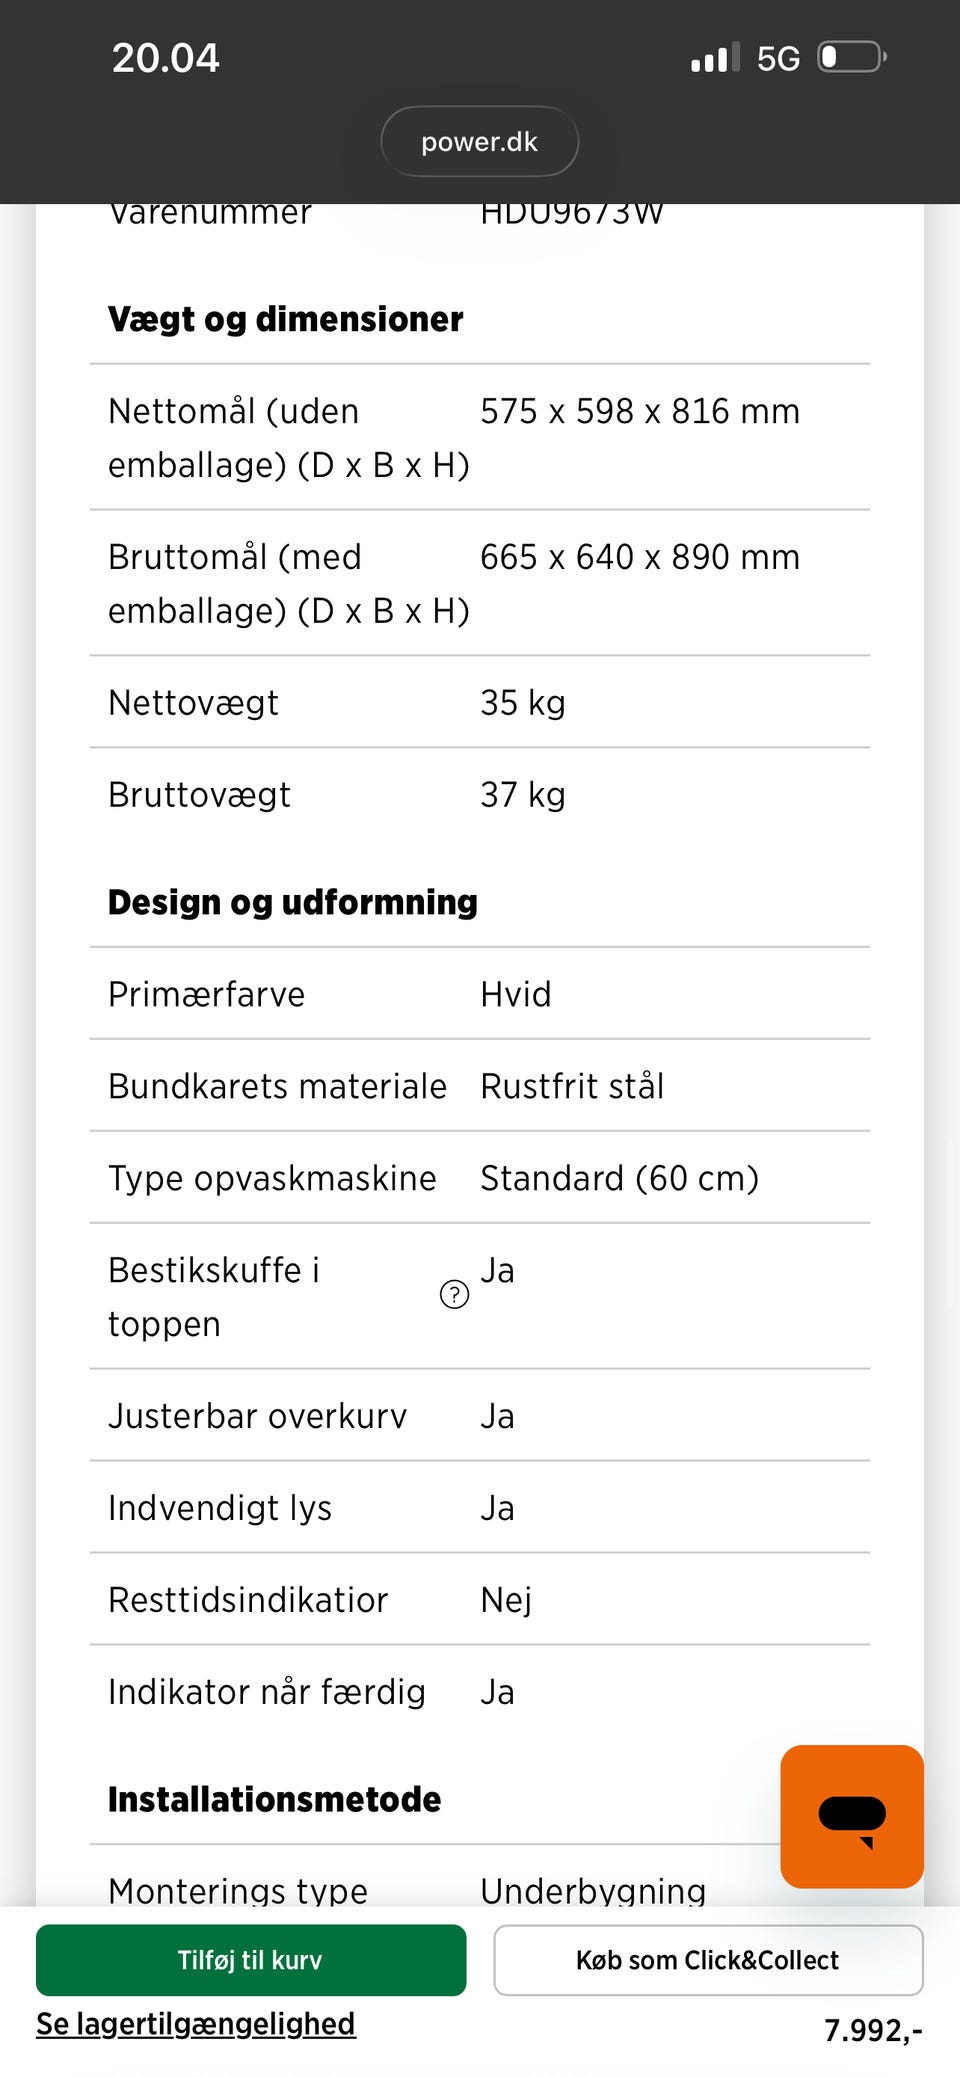
Task: Select the Vægt og dimensioner heading
Action: [x=286, y=319]
